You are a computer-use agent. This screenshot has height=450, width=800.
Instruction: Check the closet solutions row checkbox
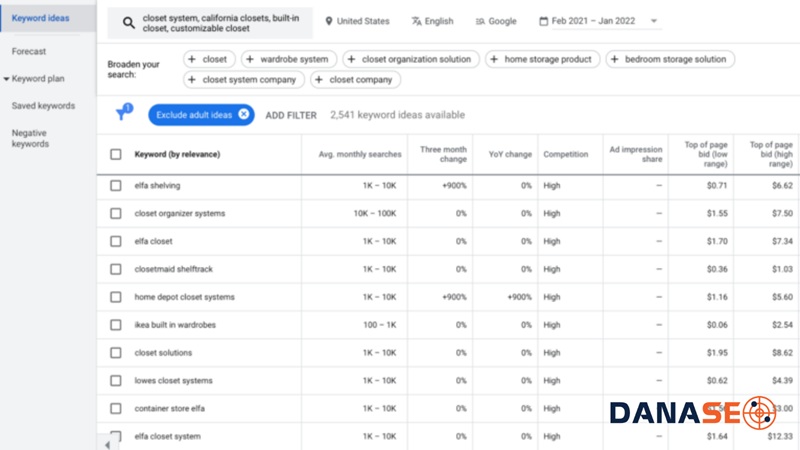point(116,353)
